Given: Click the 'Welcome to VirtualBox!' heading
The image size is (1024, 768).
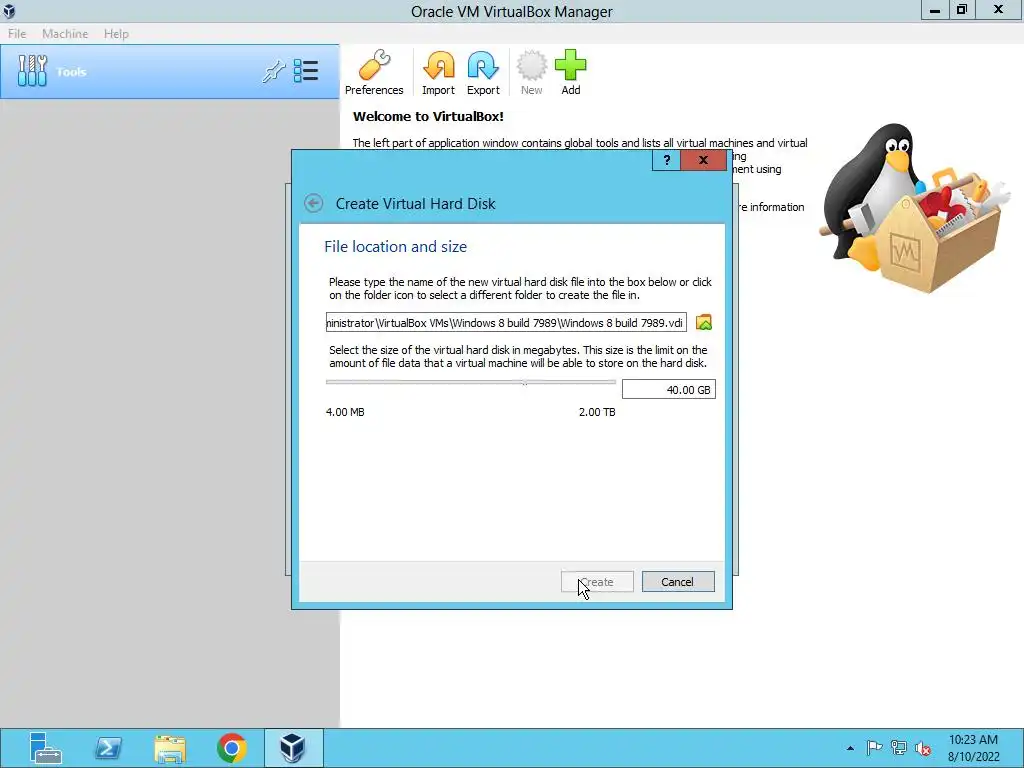Looking at the screenshot, I should click(x=428, y=117).
